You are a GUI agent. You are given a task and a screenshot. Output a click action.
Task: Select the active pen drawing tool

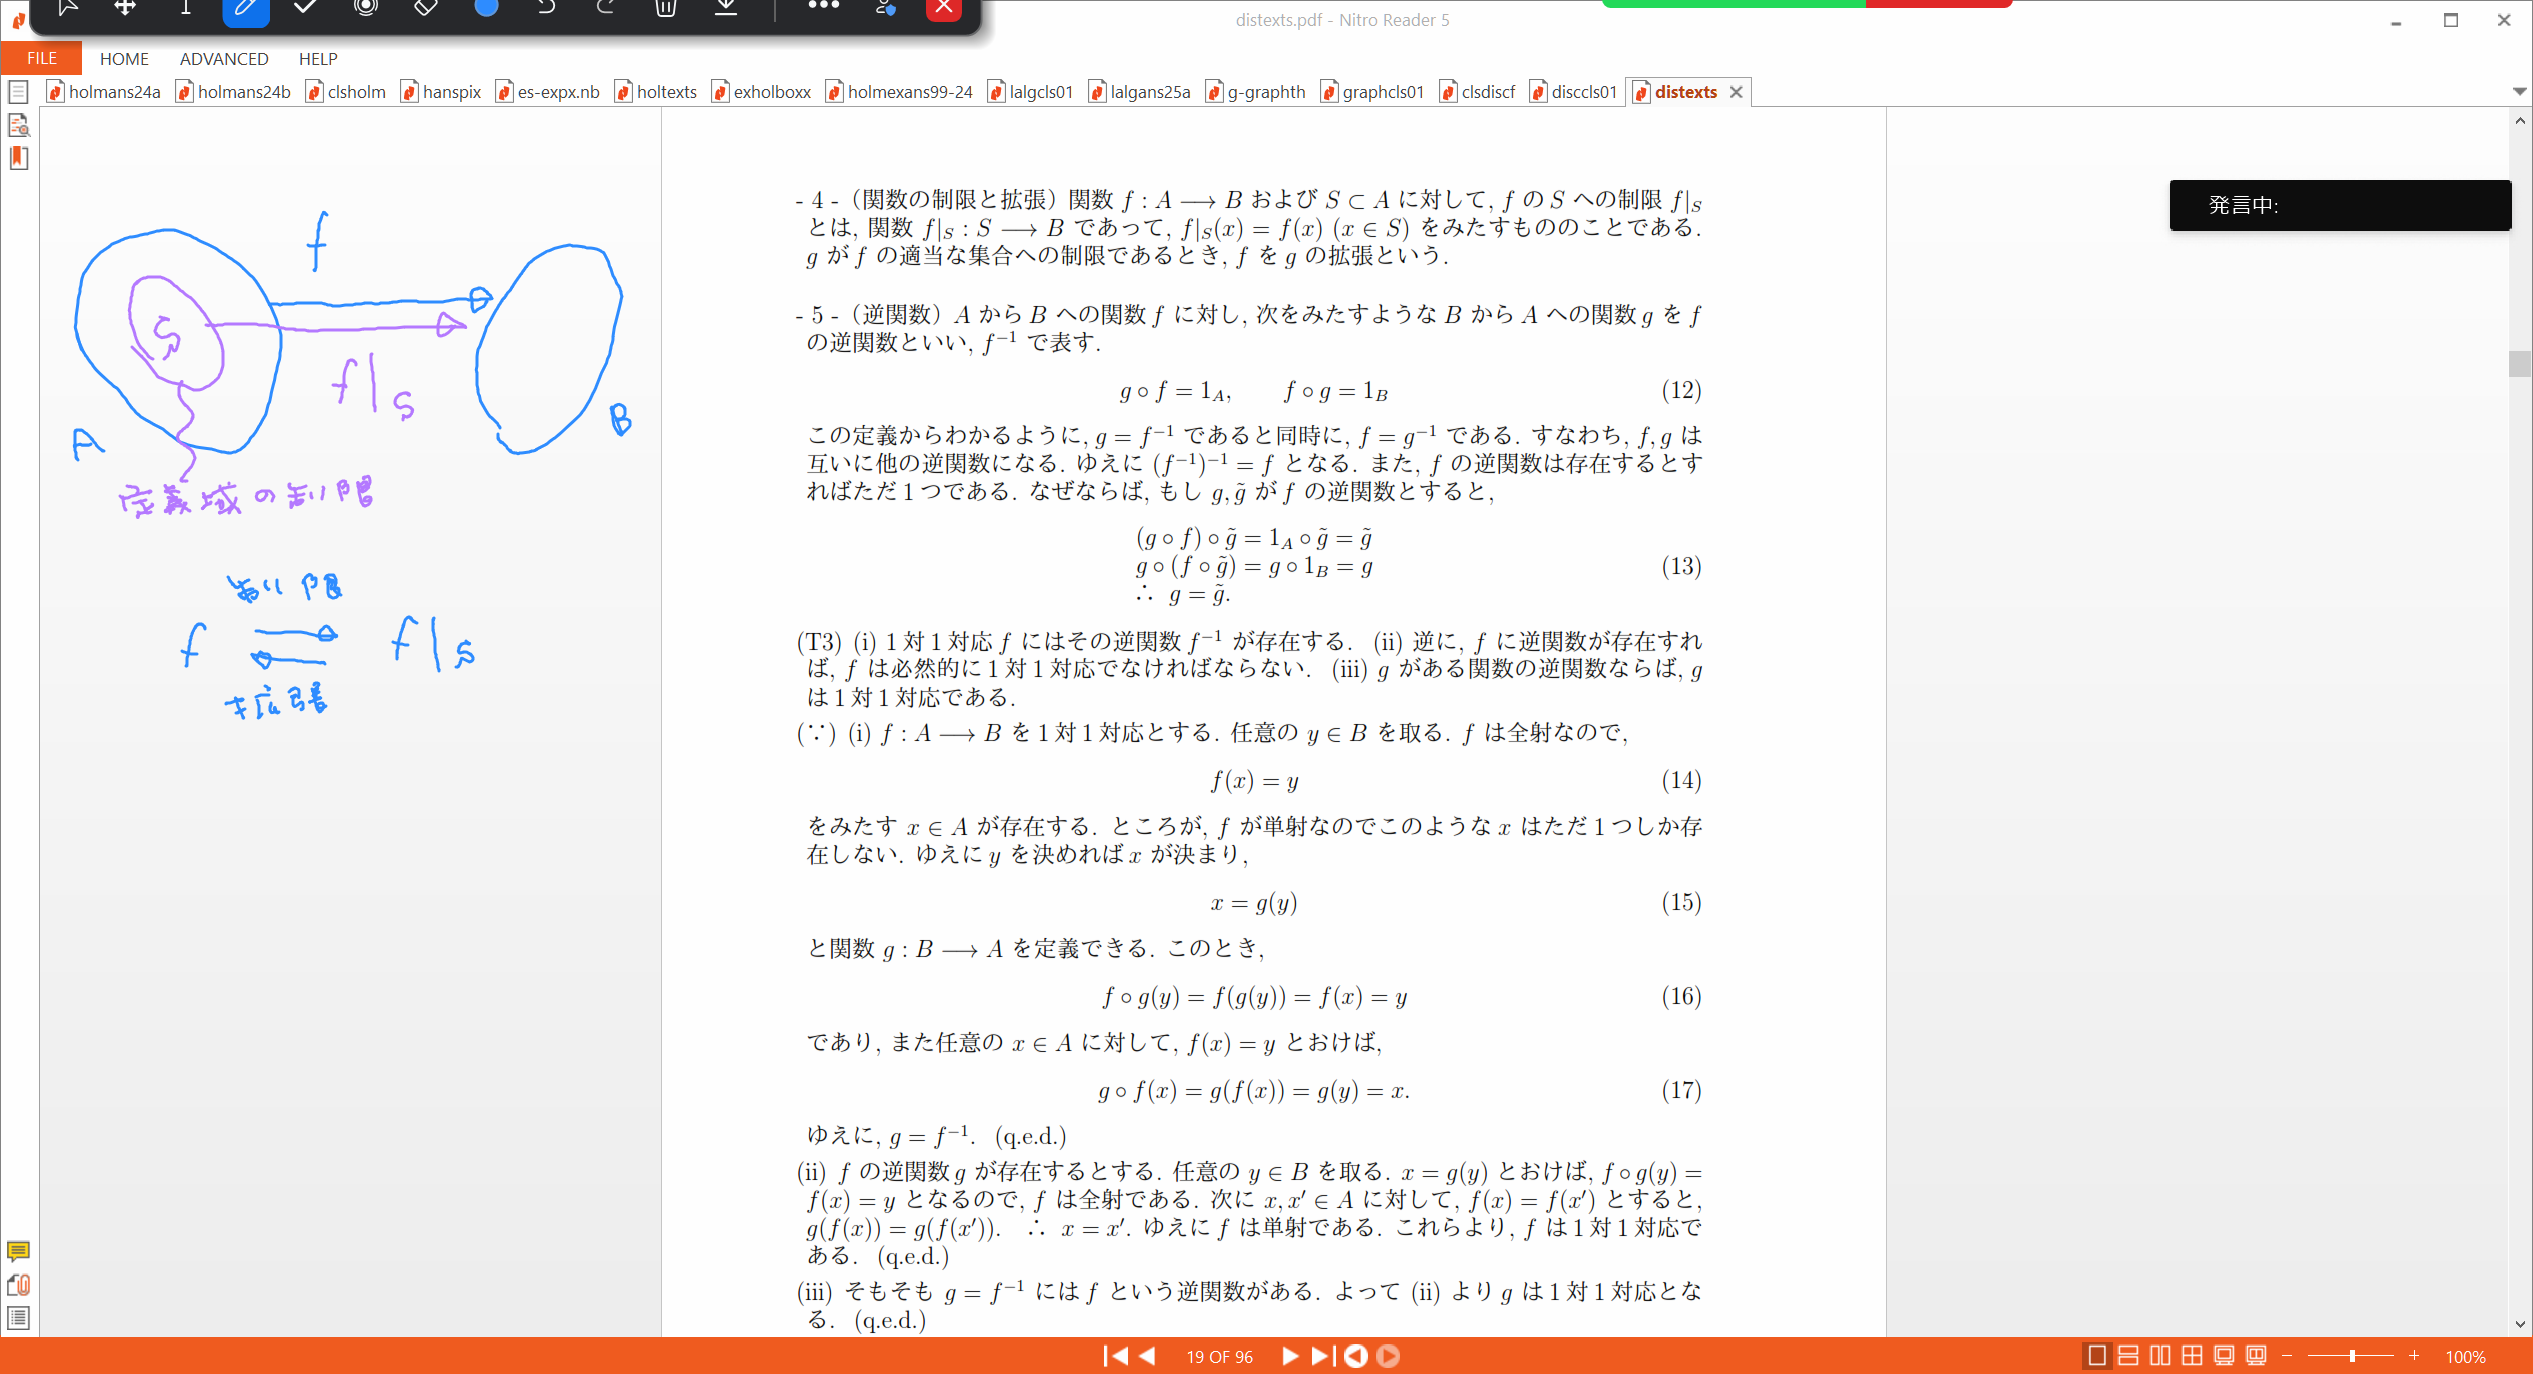point(246,8)
